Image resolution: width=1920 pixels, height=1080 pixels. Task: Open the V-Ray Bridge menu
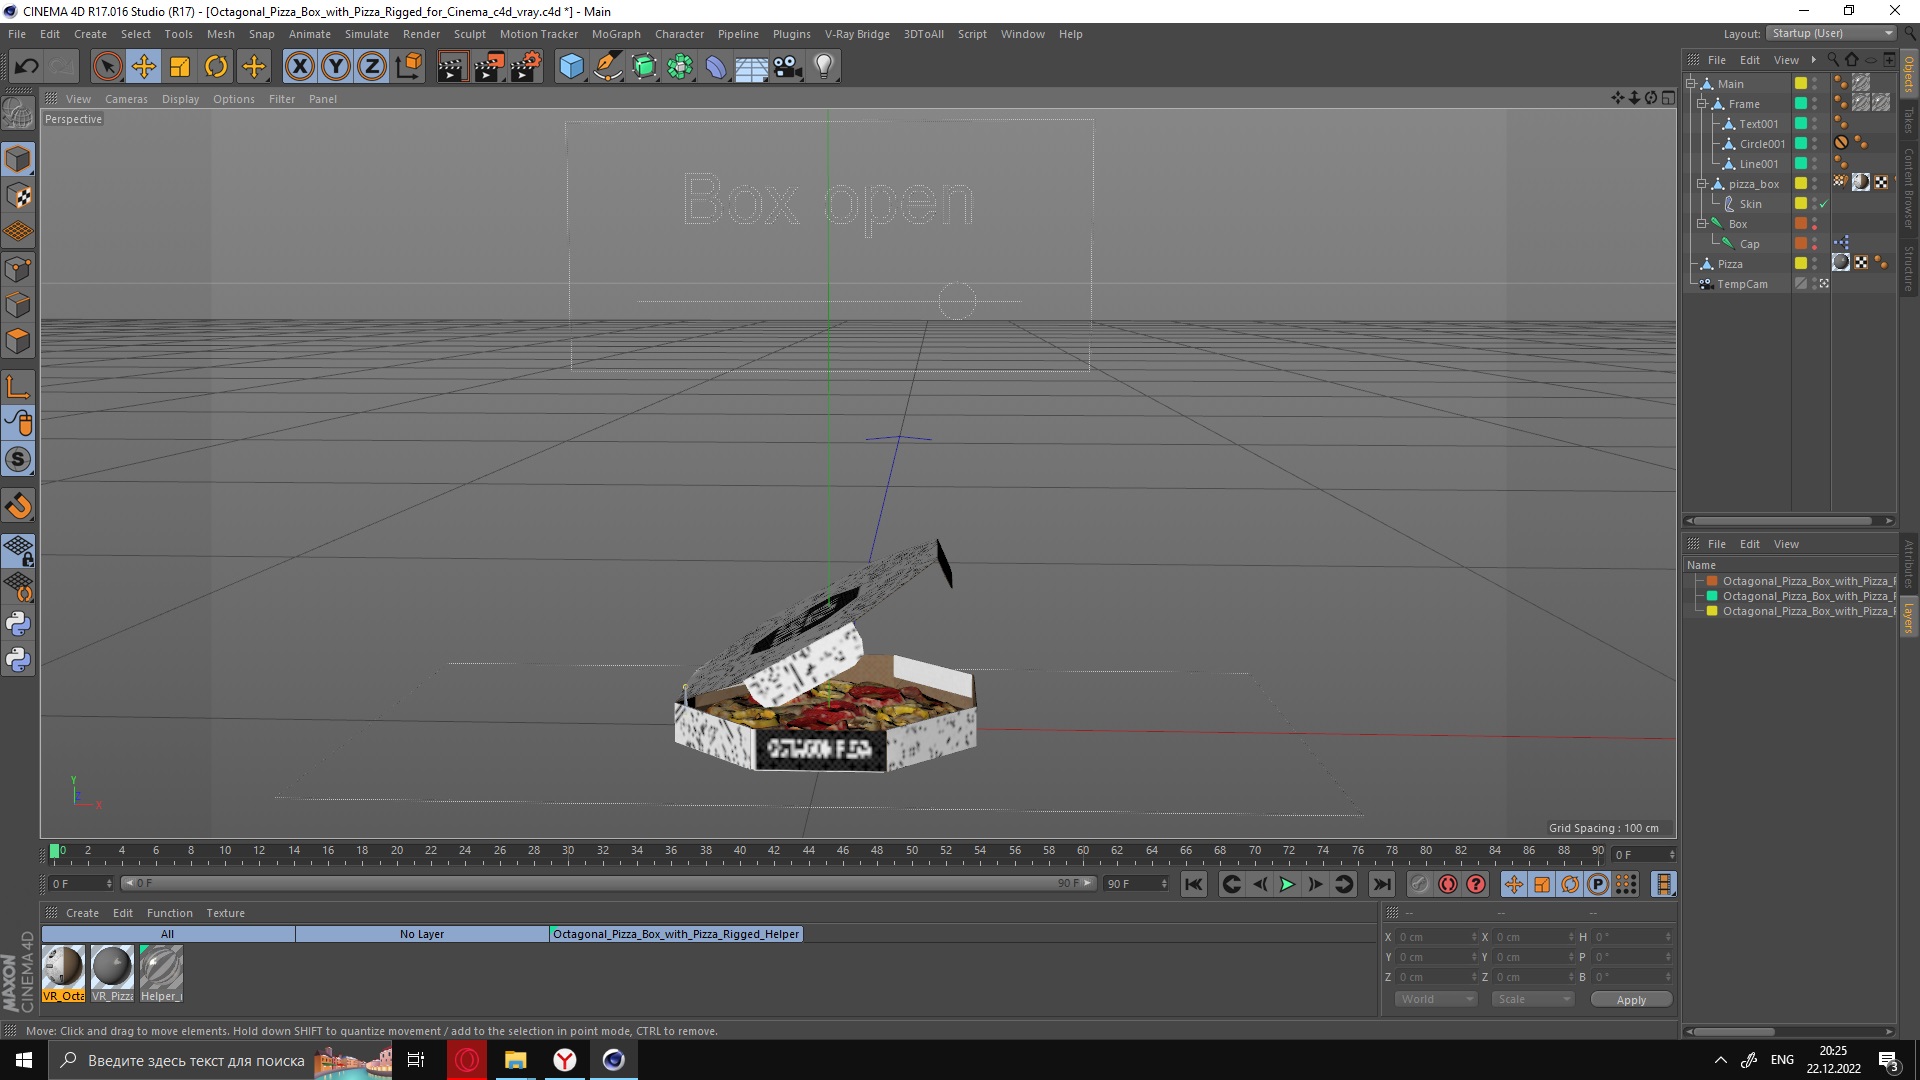(x=857, y=34)
